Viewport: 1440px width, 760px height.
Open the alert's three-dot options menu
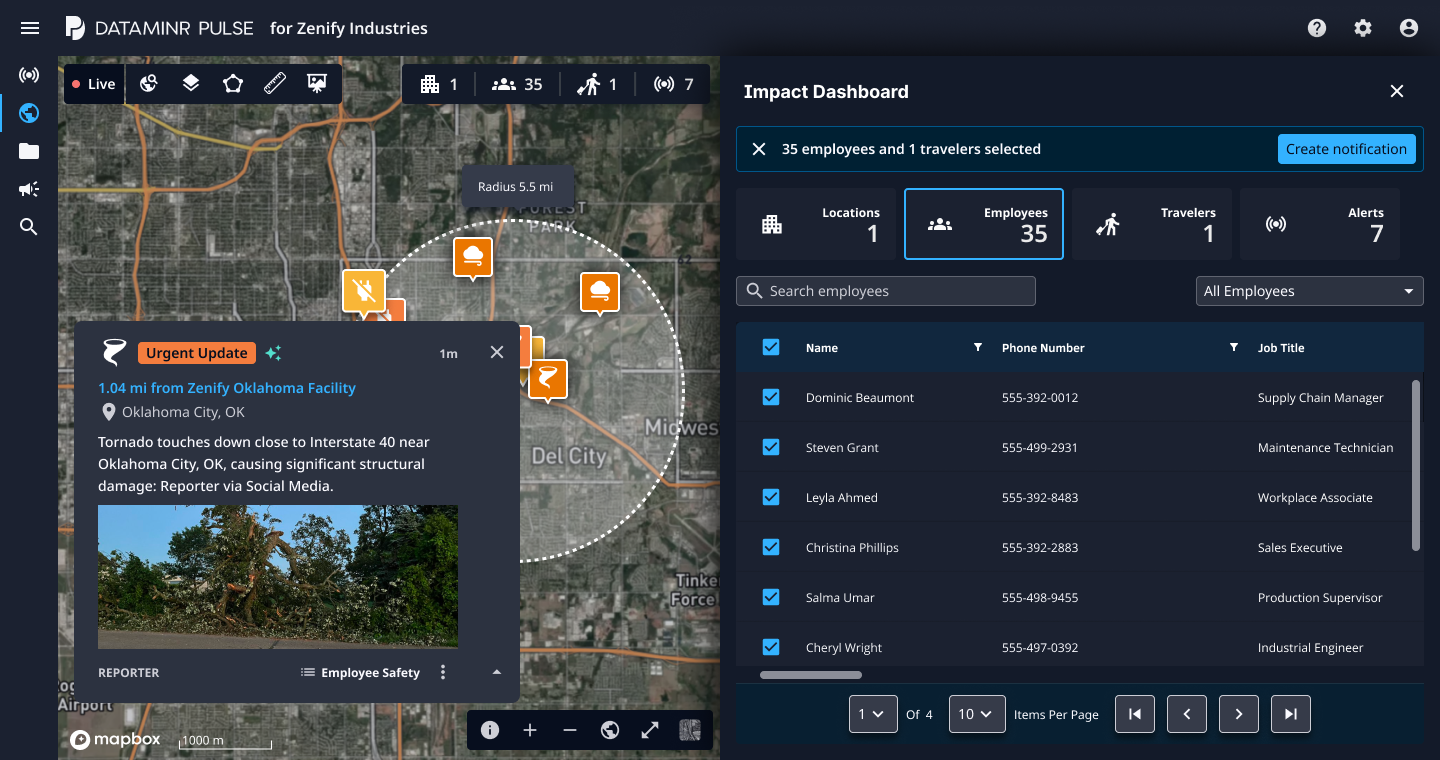[443, 673]
